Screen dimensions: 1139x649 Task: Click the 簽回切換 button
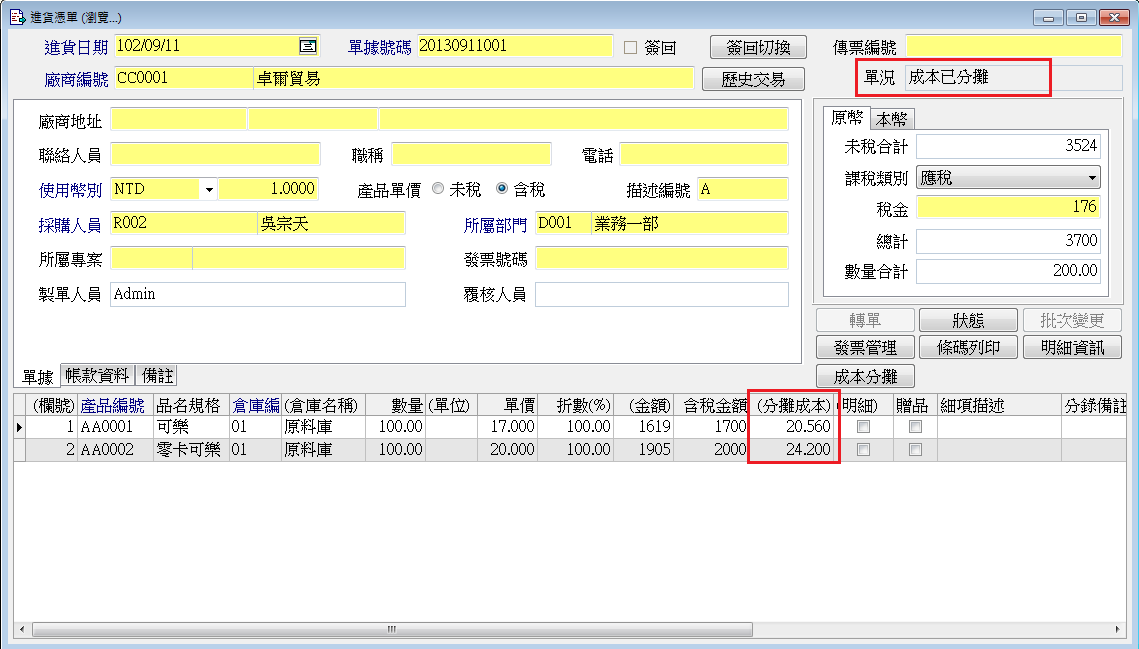(757, 47)
